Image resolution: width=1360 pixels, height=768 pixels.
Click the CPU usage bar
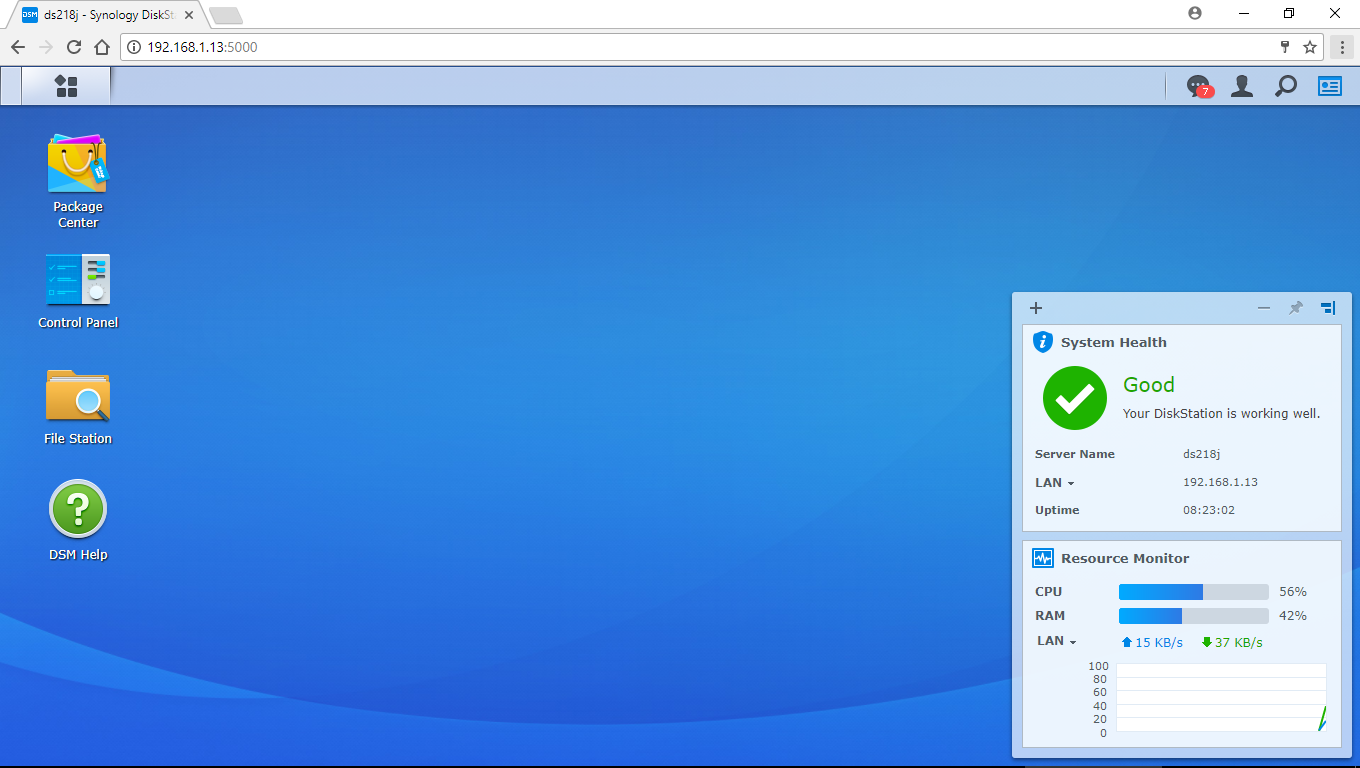(x=1193, y=592)
